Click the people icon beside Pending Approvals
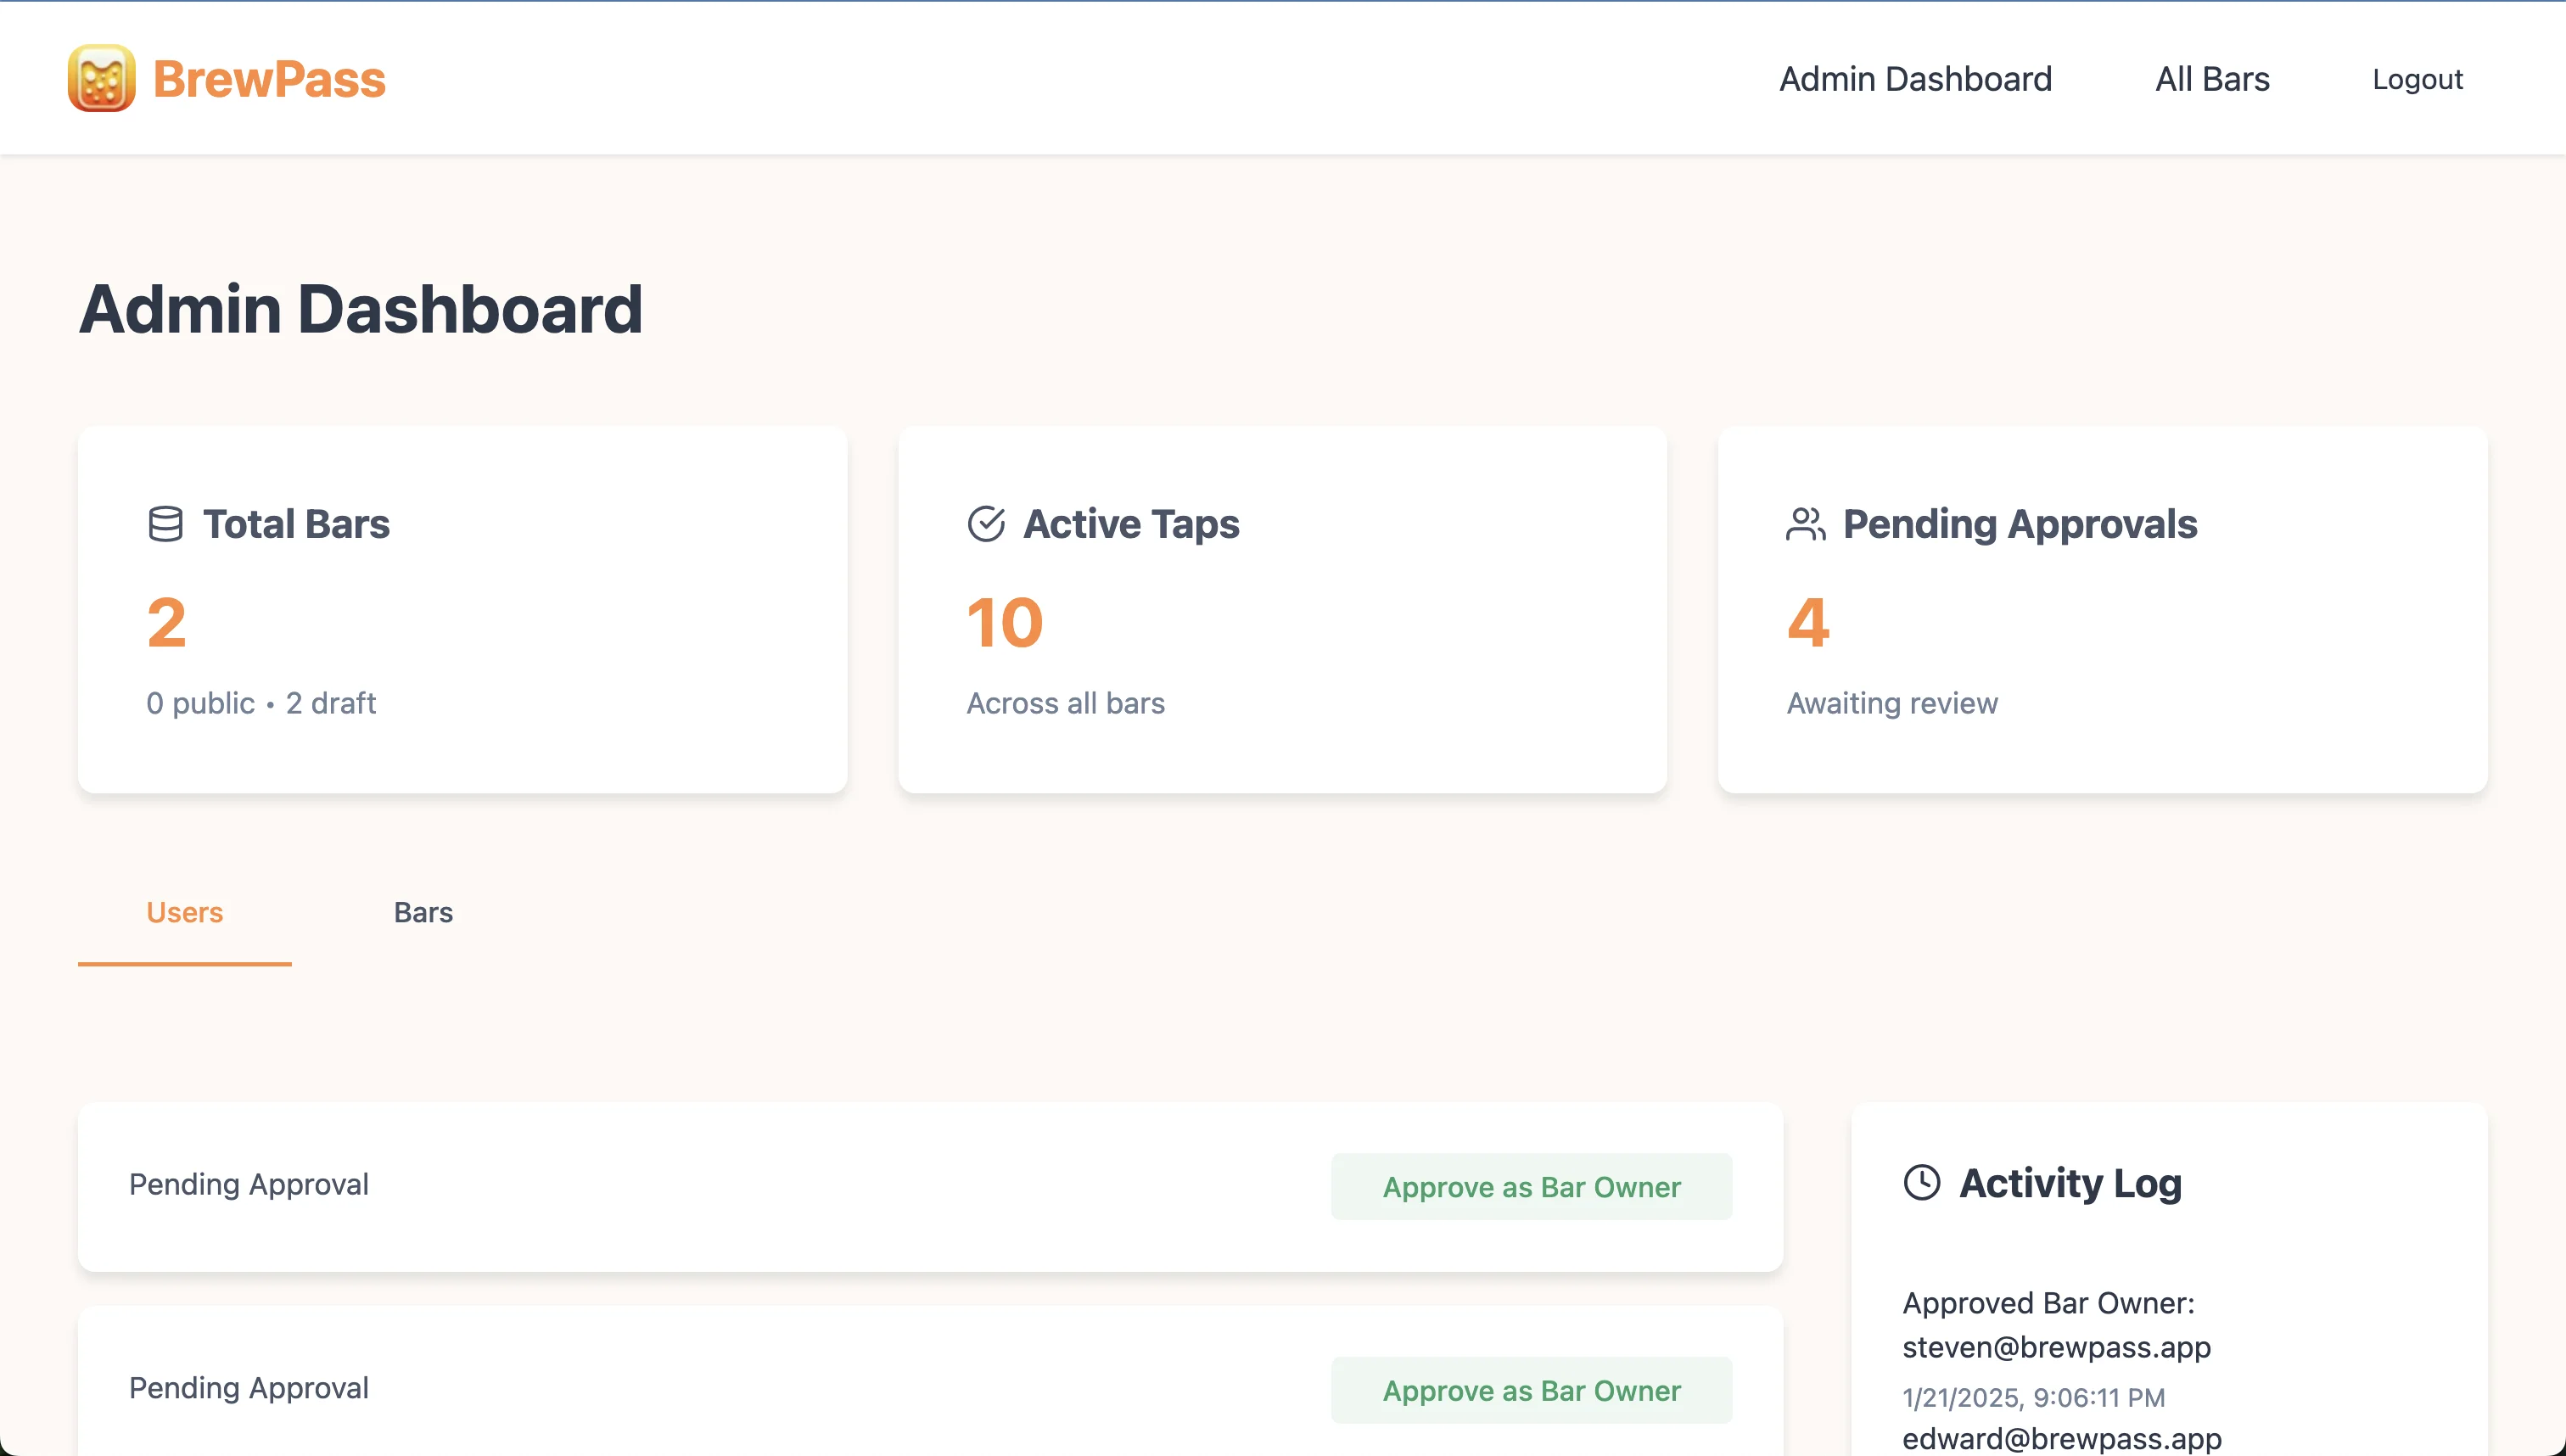This screenshot has width=2566, height=1456. click(x=1806, y=523)
